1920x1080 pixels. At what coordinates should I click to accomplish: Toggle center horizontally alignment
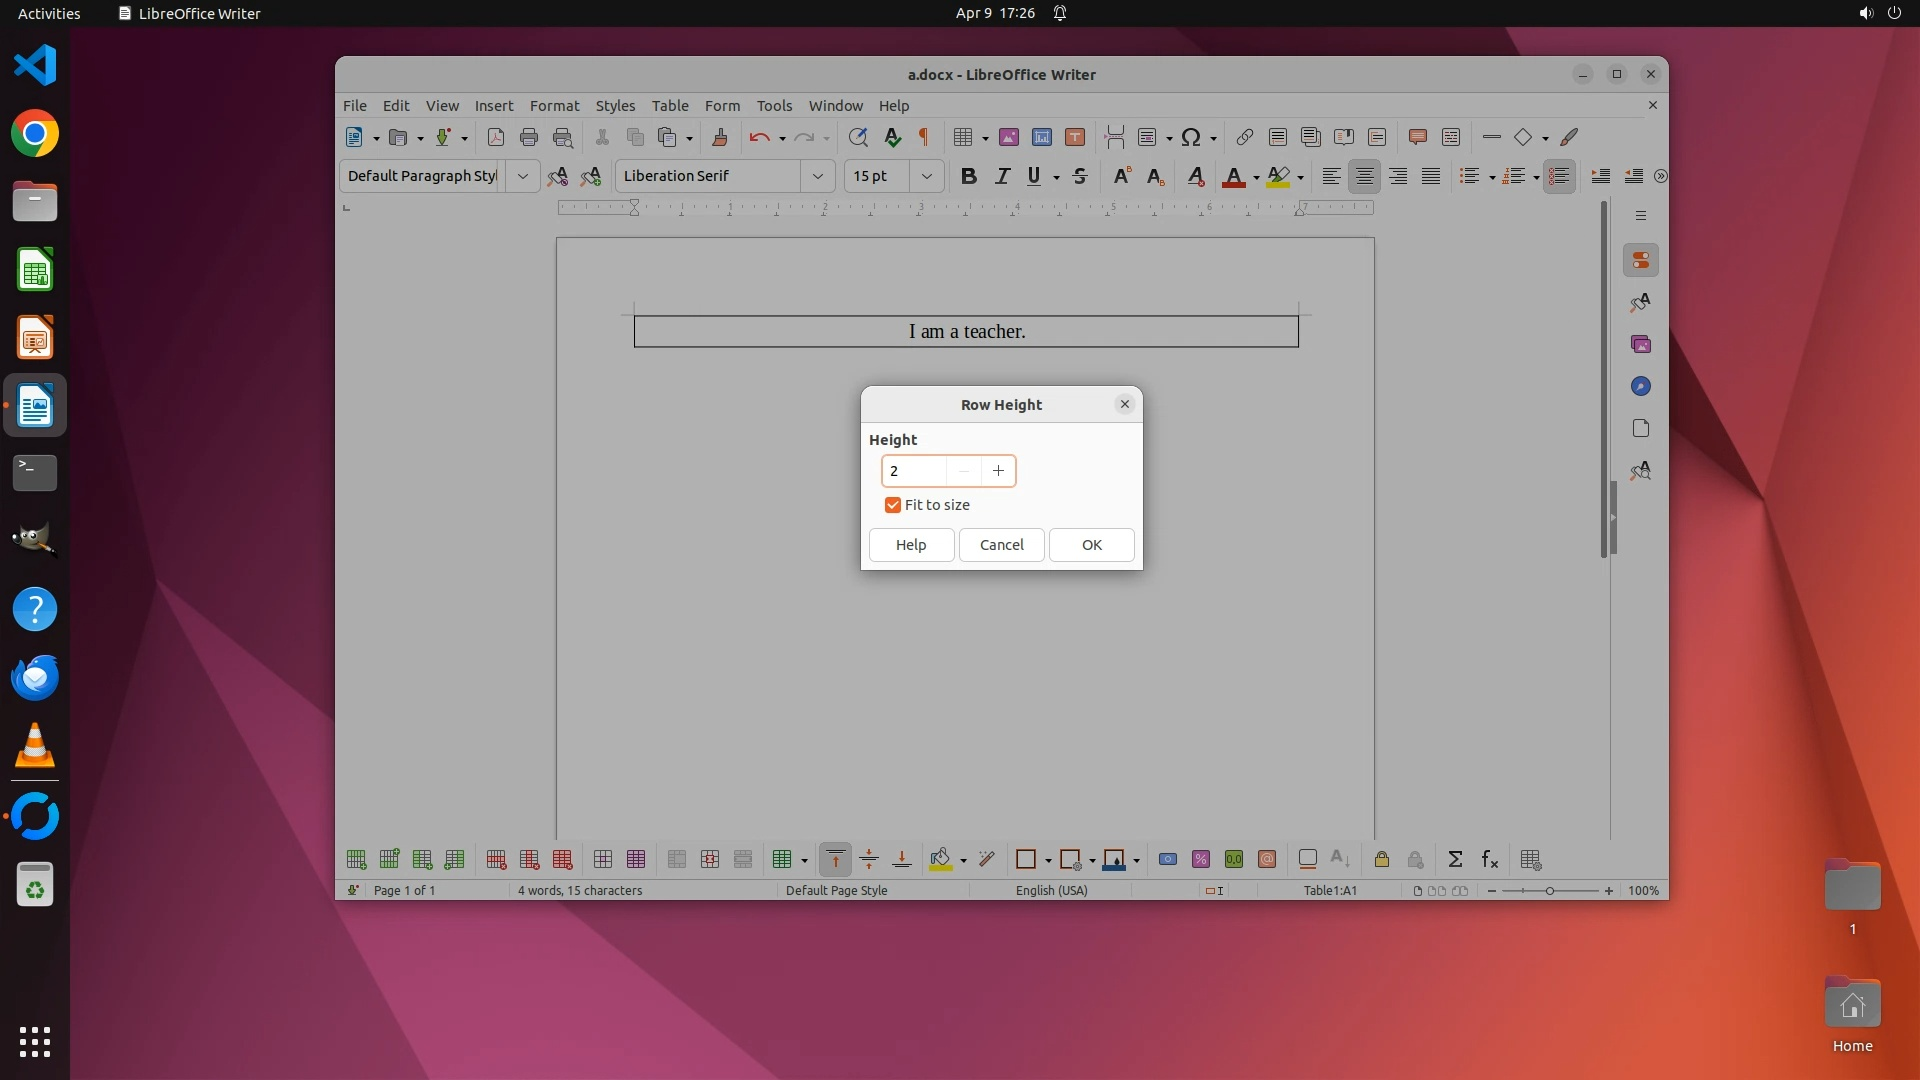(1364, 176)
